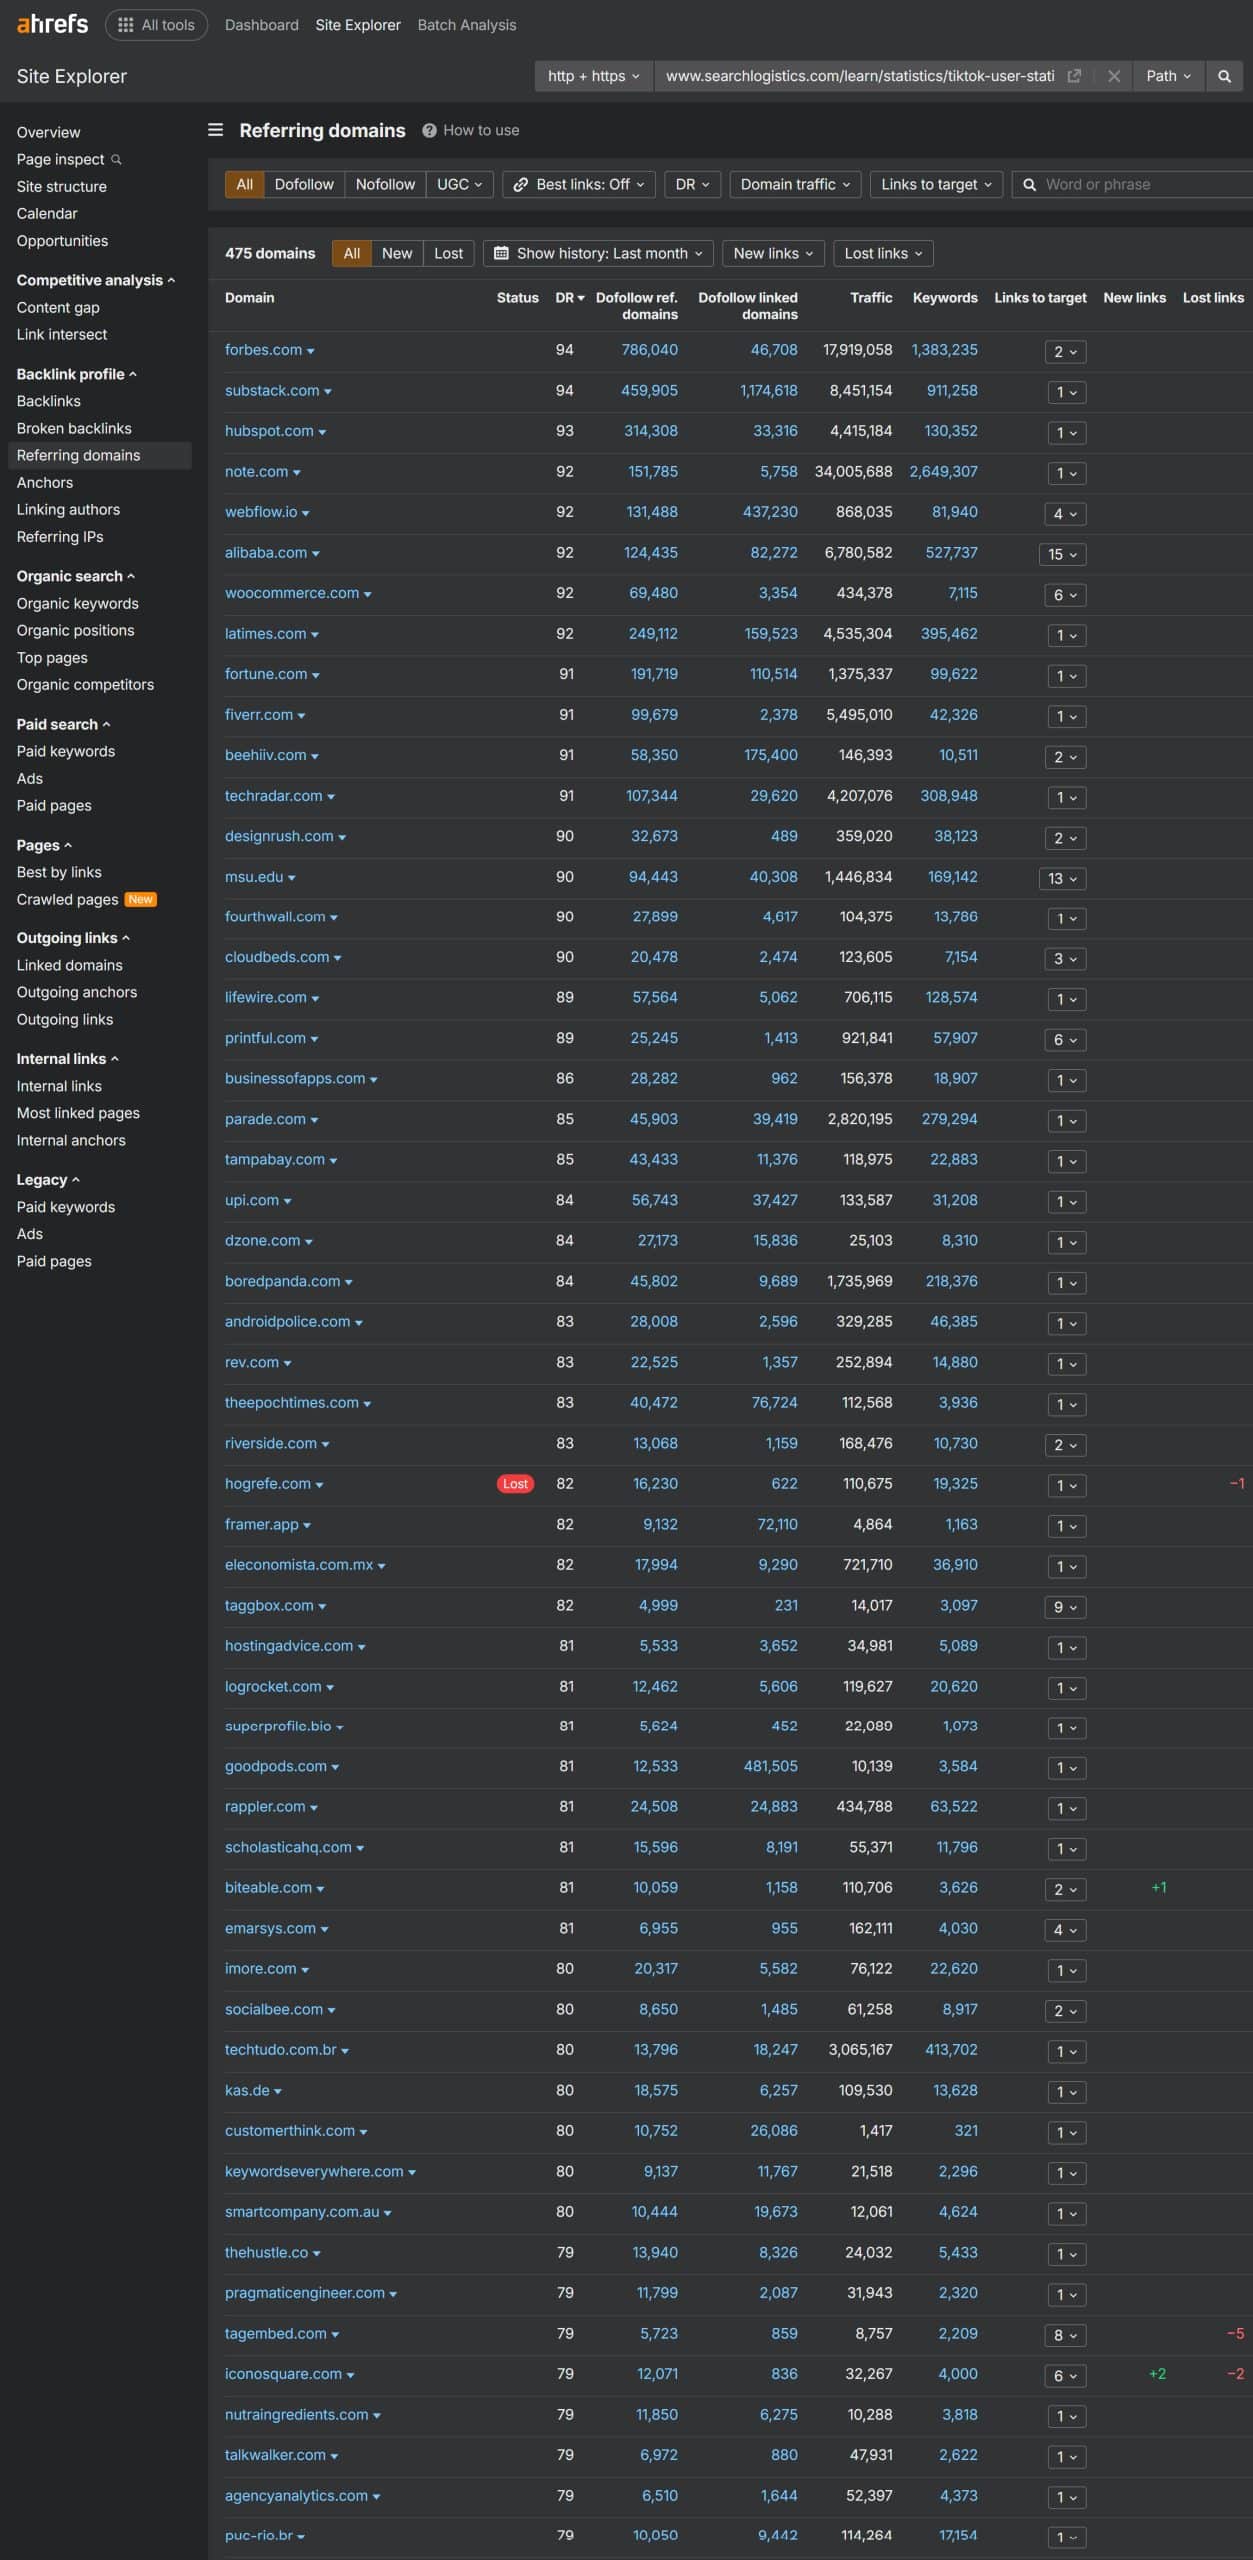This screenshot has width=1253, height=2560.
Task: Open the Show history: Last month button
Action: click(x=598, y=253)
